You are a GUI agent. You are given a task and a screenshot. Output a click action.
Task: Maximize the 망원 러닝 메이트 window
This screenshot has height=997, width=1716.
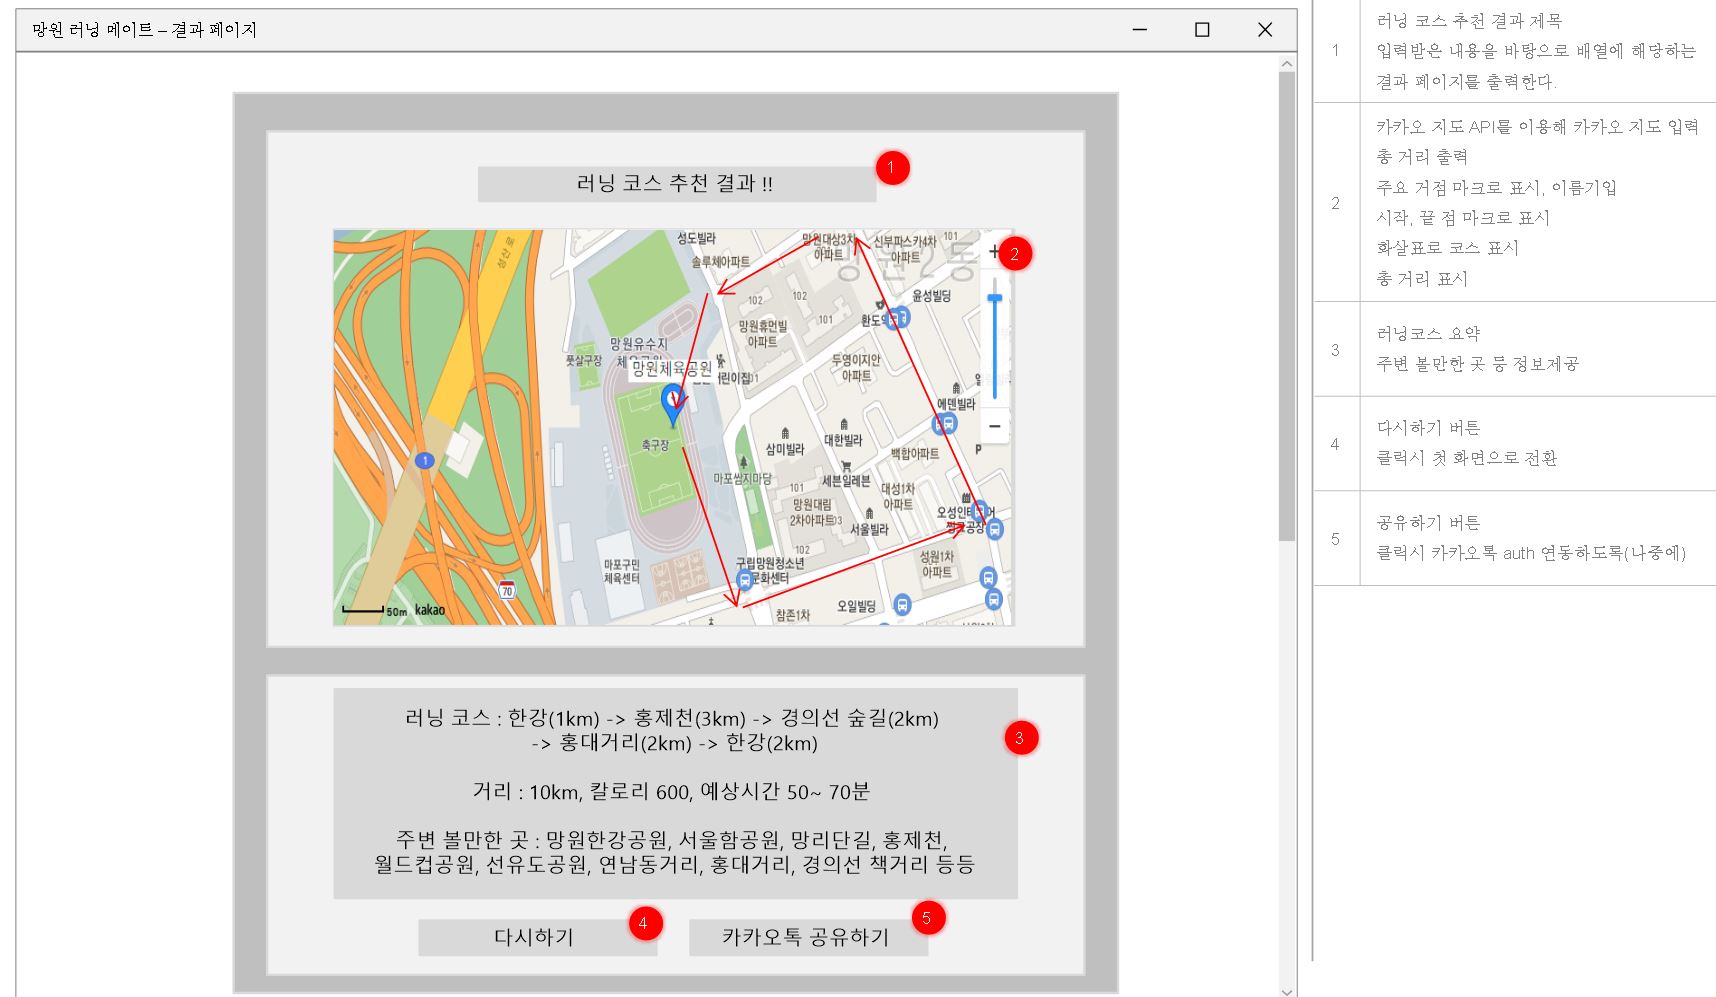(1202, 30)
